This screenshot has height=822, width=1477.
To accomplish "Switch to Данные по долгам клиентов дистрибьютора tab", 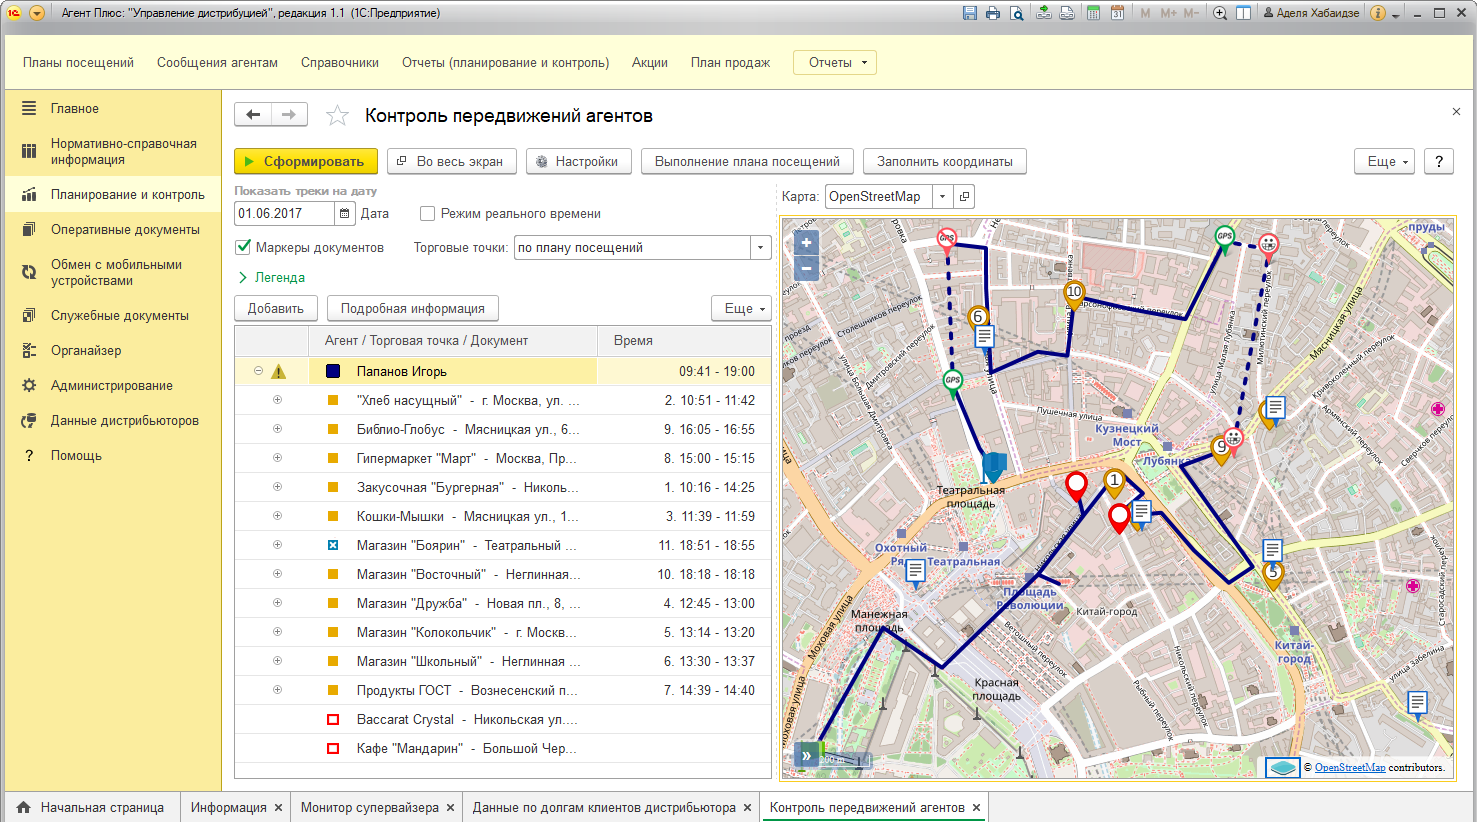I will [604, 807].
